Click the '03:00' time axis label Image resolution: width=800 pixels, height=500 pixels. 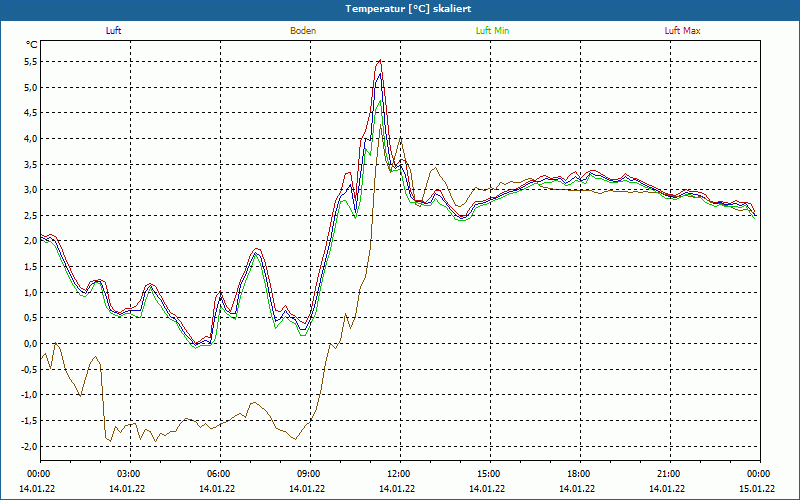pos(130,474)
